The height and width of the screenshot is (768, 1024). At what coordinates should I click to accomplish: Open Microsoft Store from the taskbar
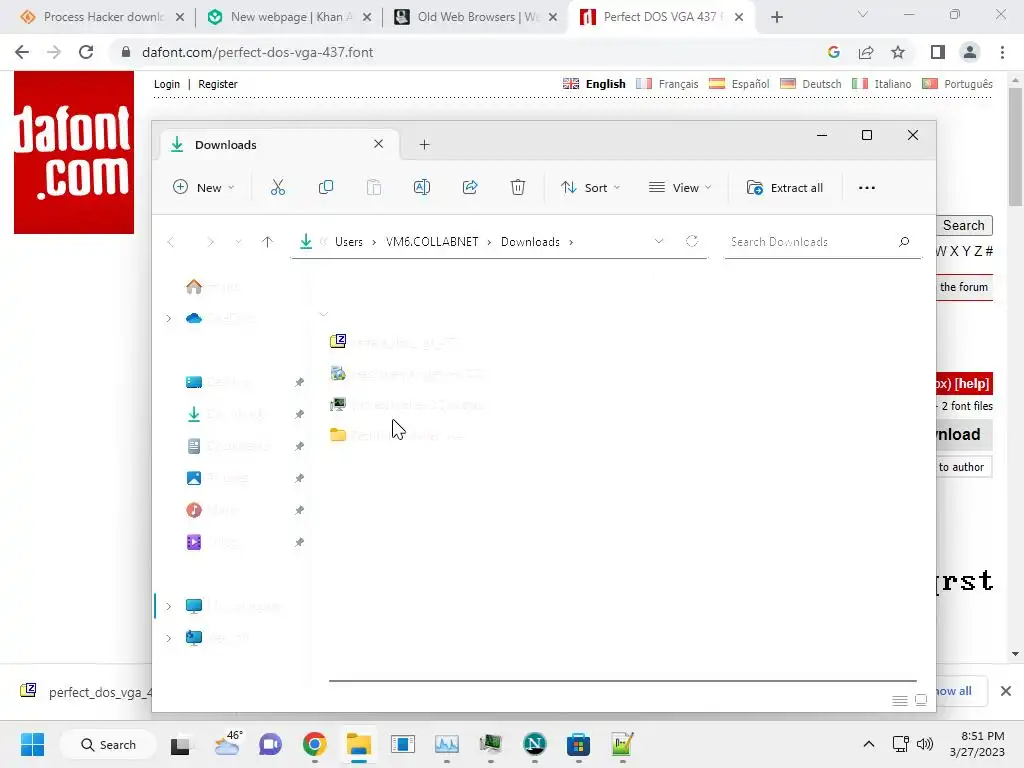(578, 744)
